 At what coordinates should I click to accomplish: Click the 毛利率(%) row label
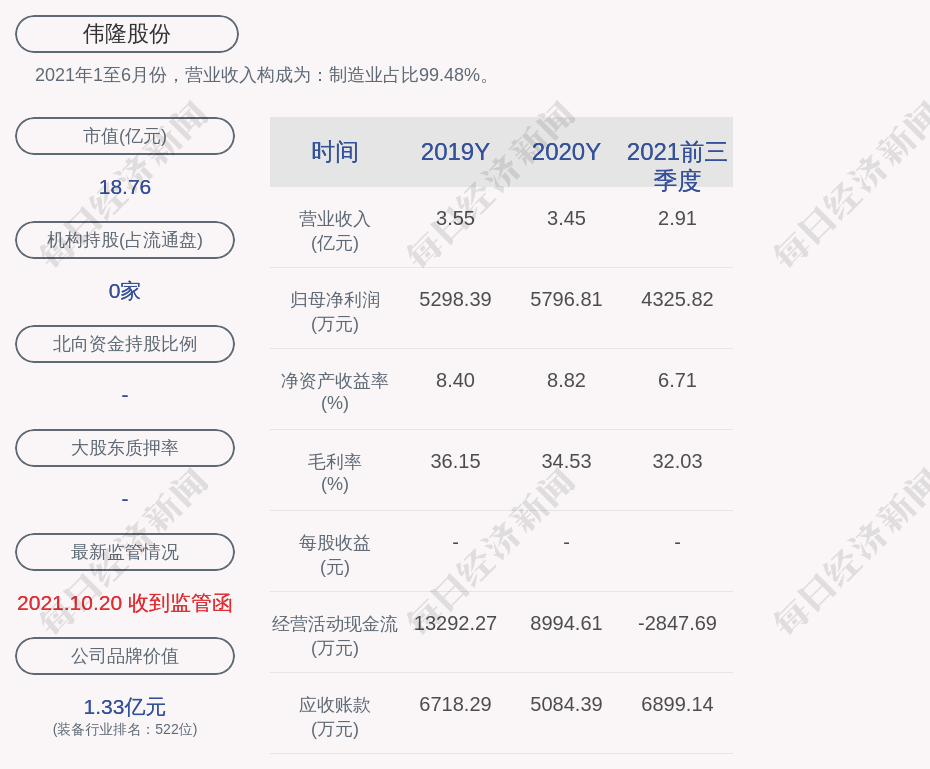[335, 473]
